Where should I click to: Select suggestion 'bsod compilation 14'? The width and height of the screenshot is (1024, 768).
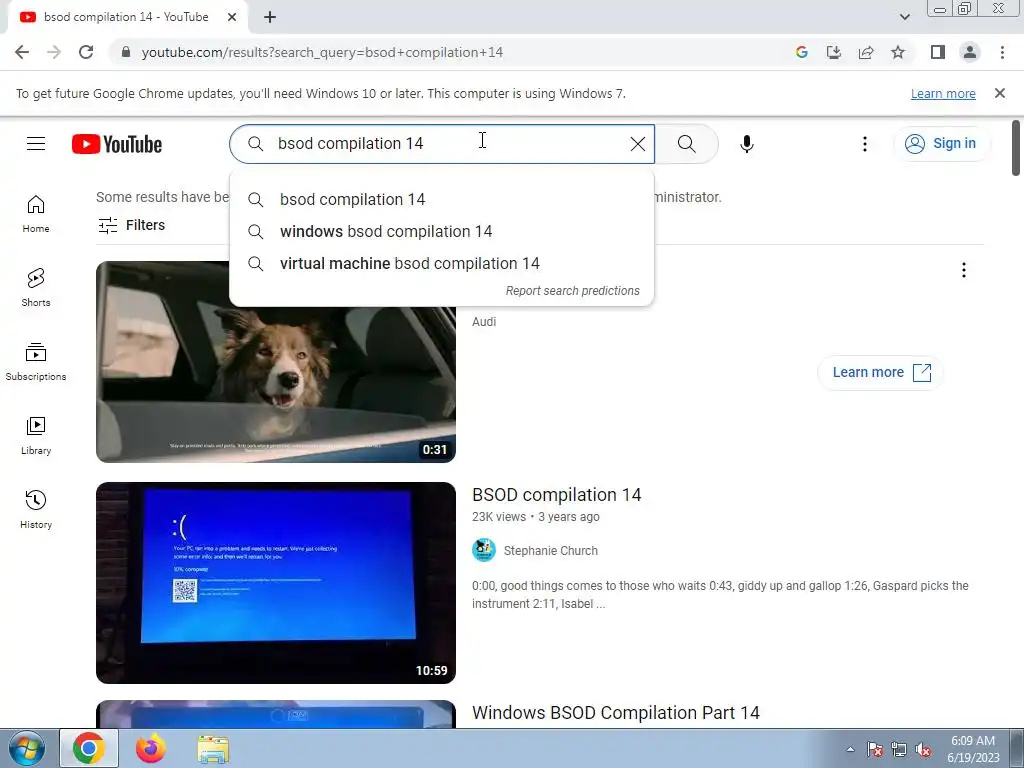tap(441, 199)
